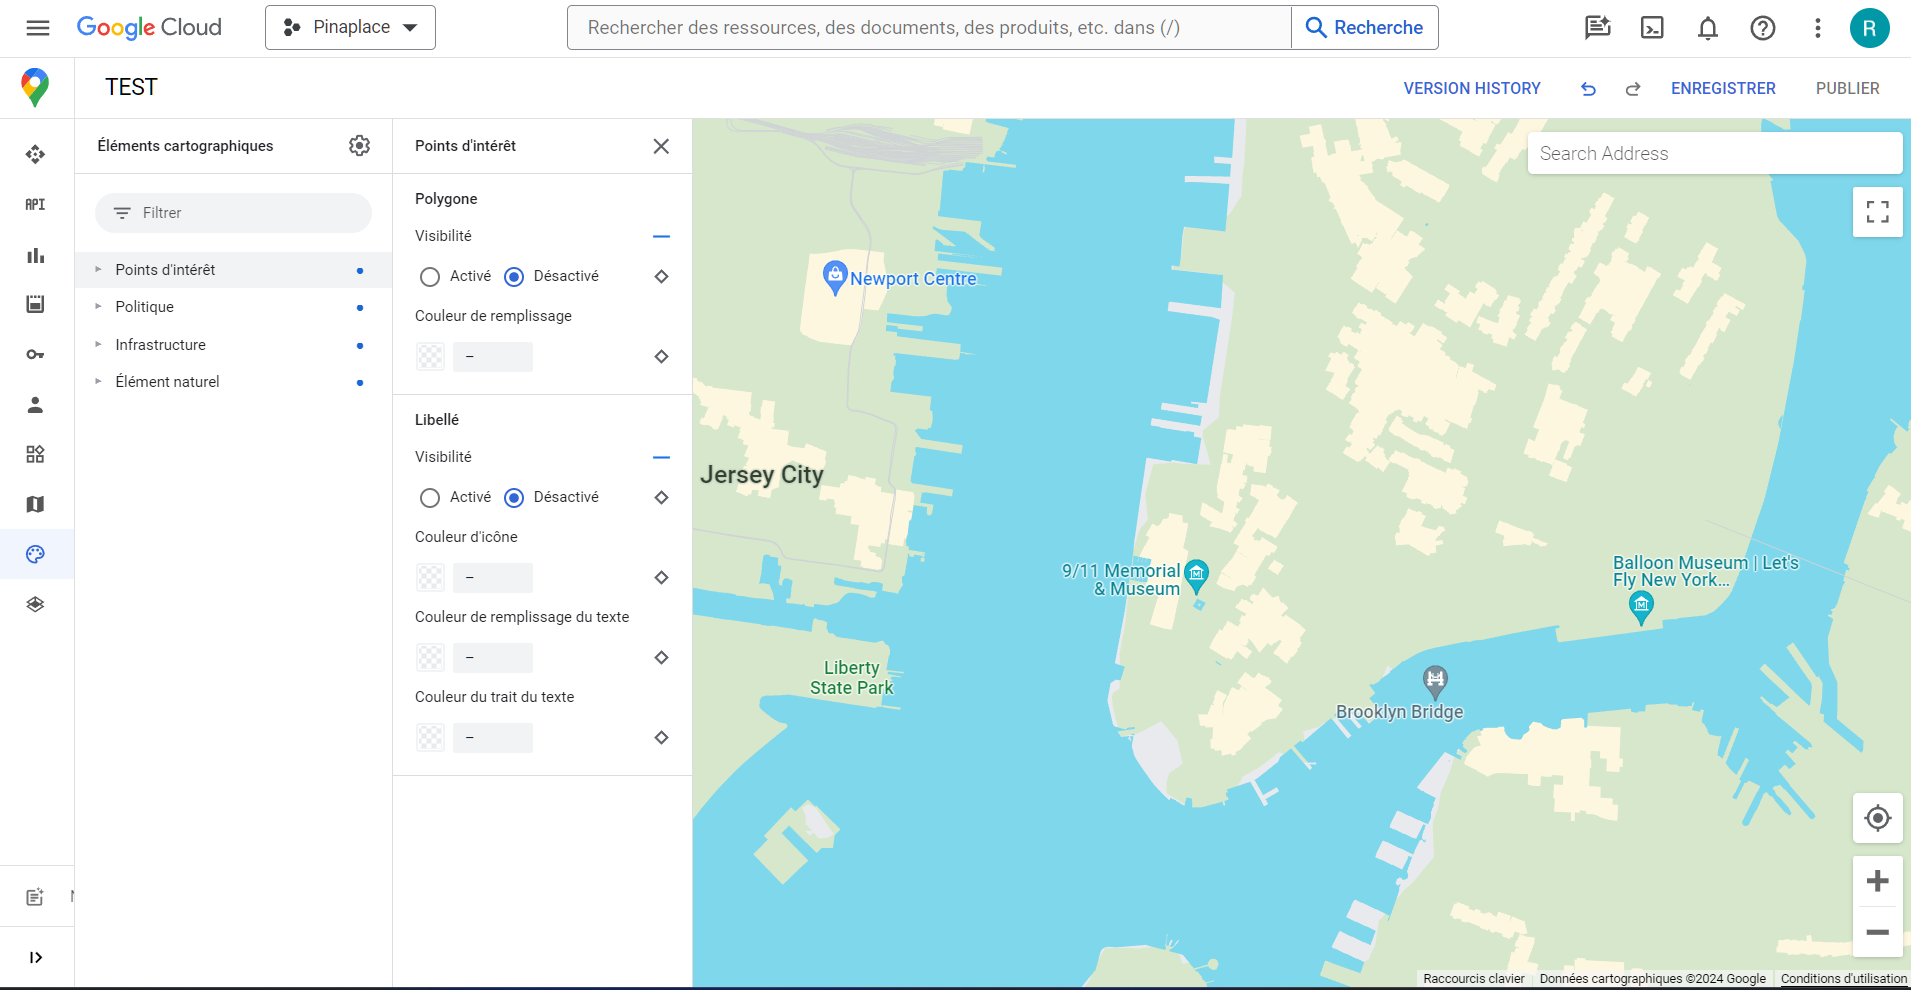This screenshot has width=1911, height=990.
Task: Click the ENREGISTRER button
Action: tap(1722, 89)
